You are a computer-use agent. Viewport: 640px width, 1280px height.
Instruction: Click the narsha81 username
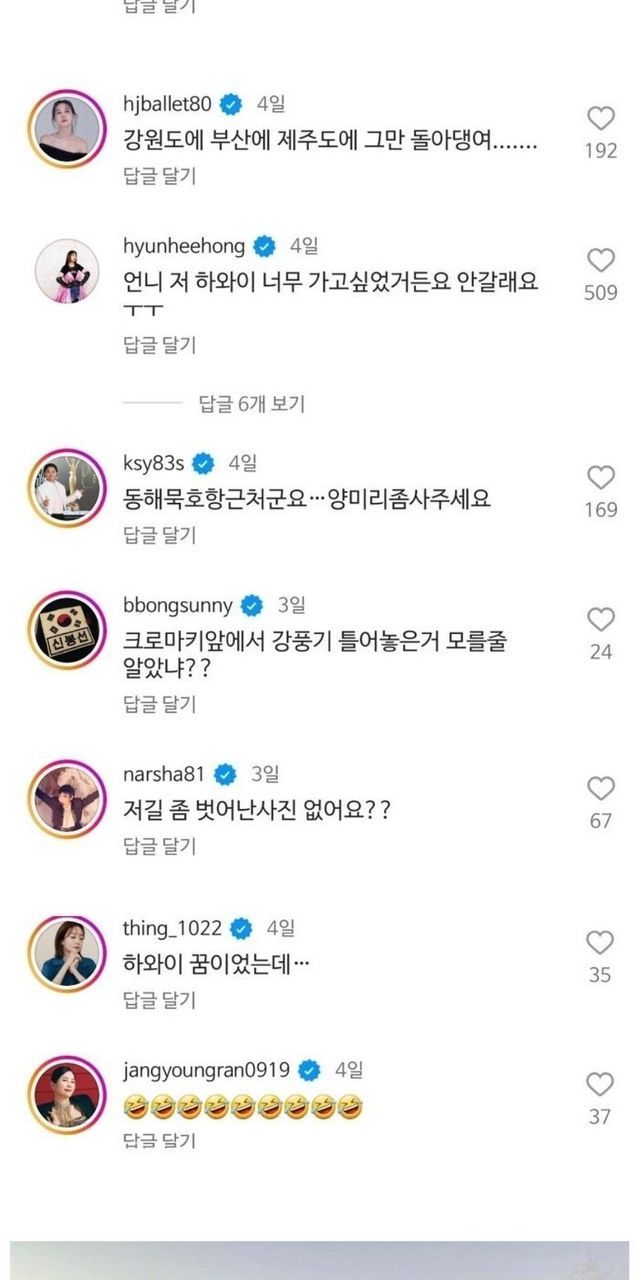coord(165,774)
